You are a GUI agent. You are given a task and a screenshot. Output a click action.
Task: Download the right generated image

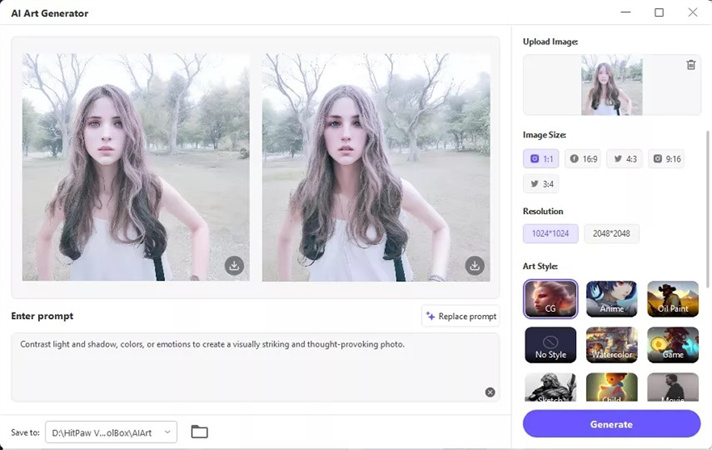475,266
